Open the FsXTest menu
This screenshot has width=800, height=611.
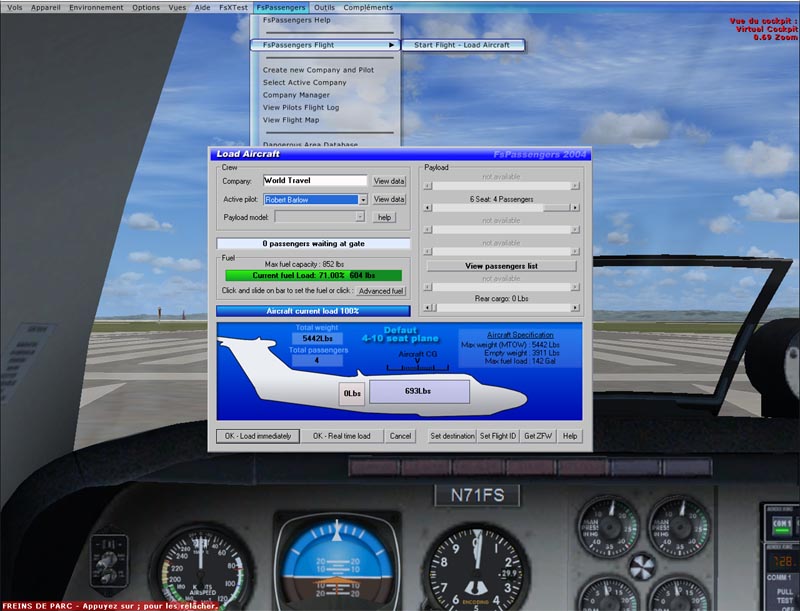(x=233, y=8)
